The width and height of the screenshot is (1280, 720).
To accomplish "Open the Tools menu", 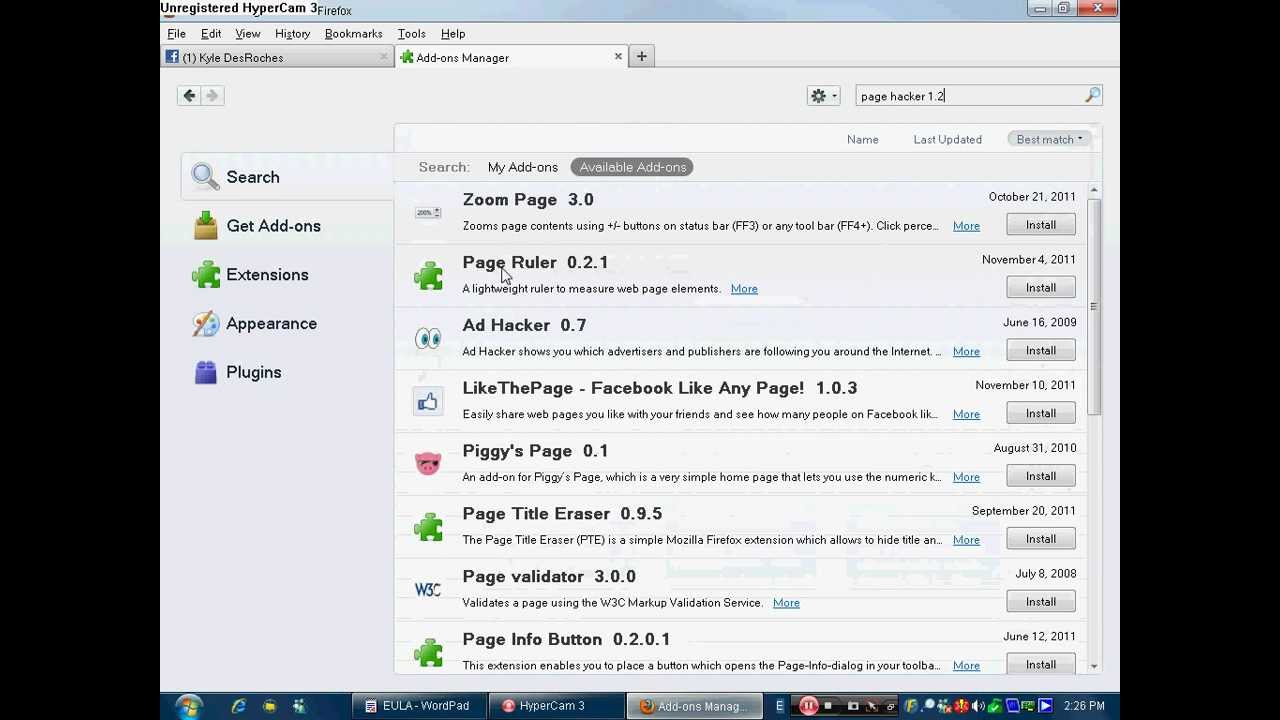I will click(412, 34).
